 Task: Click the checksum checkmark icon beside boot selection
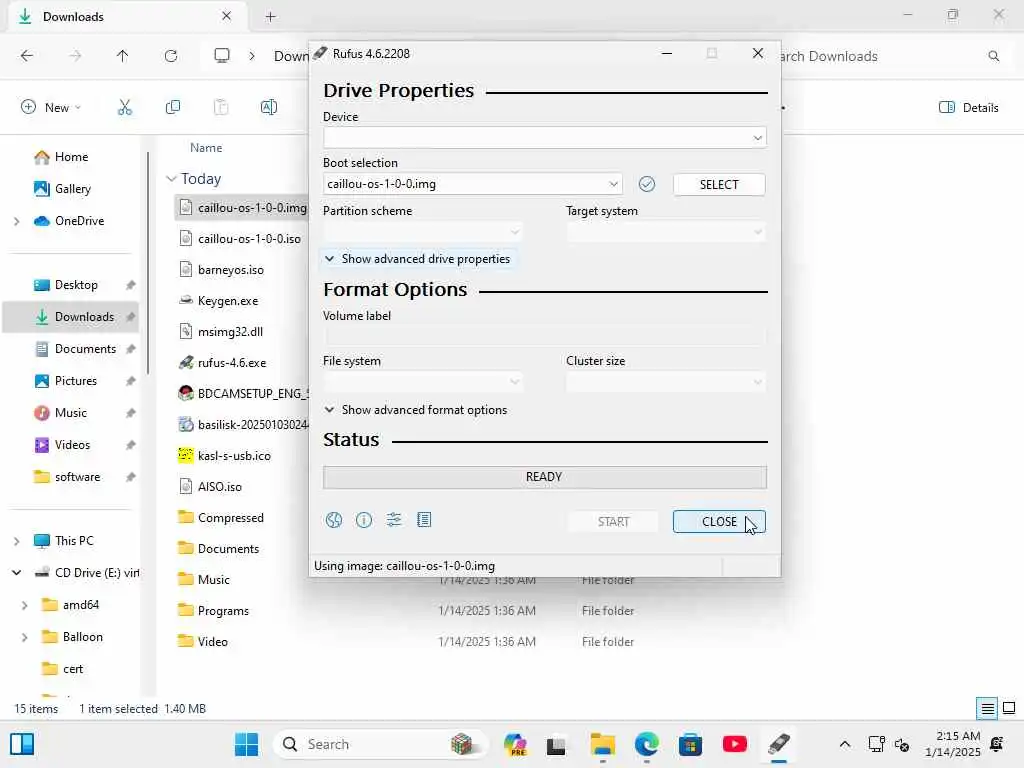click(x=647, y=184)
